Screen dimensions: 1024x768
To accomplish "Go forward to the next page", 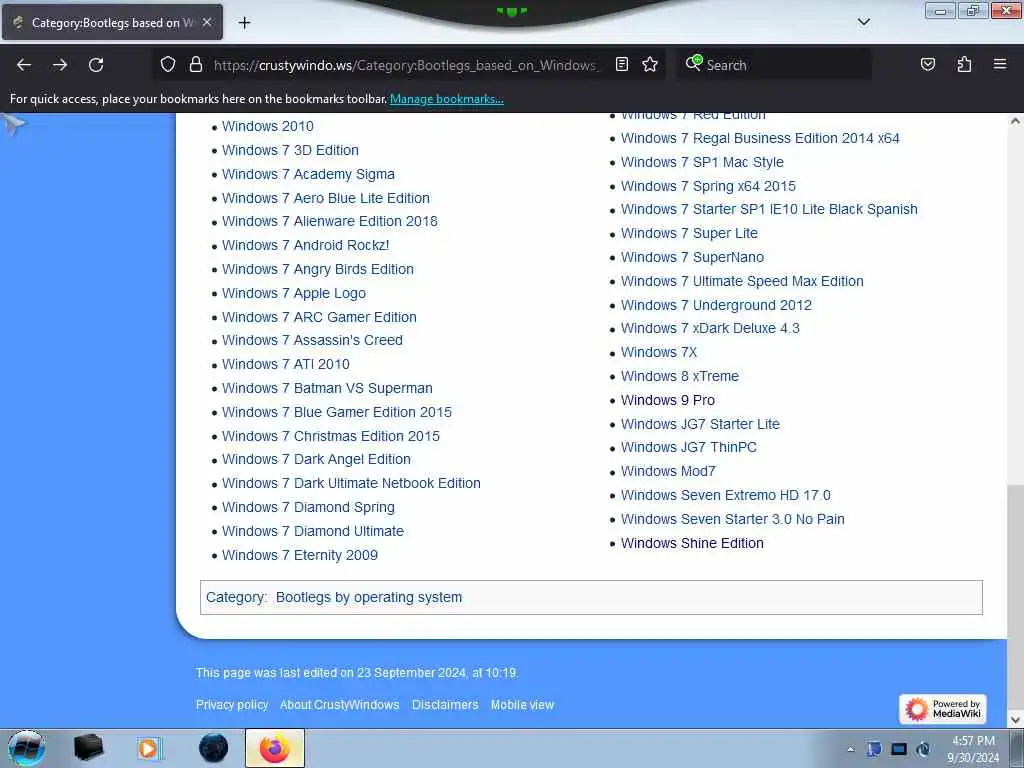I will click(x=60, y=65).
